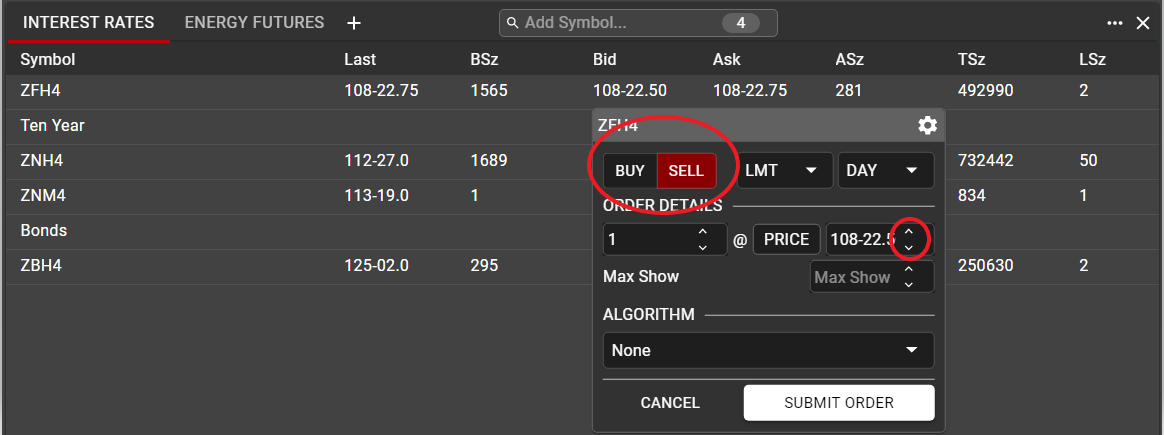1164x435 pixels.
Task: Increase limit price with up arrow
Action: coord(908,232)
